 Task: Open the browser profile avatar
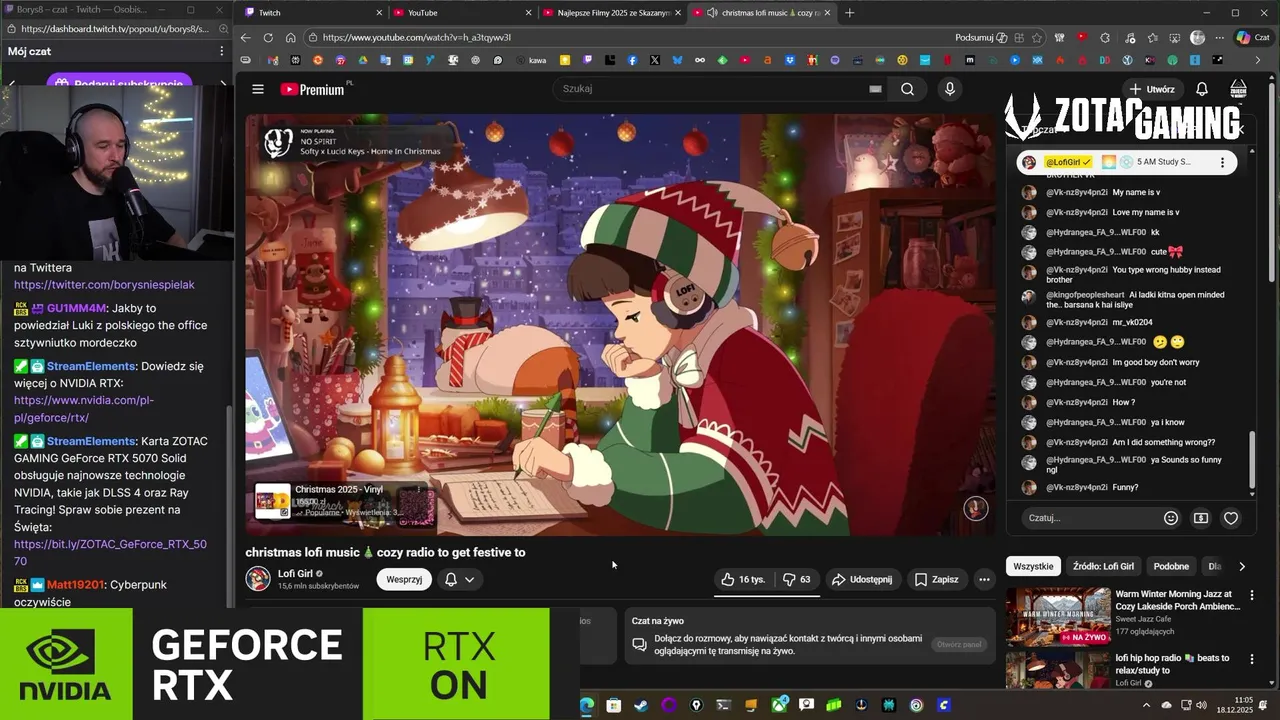coord(1197,38)
